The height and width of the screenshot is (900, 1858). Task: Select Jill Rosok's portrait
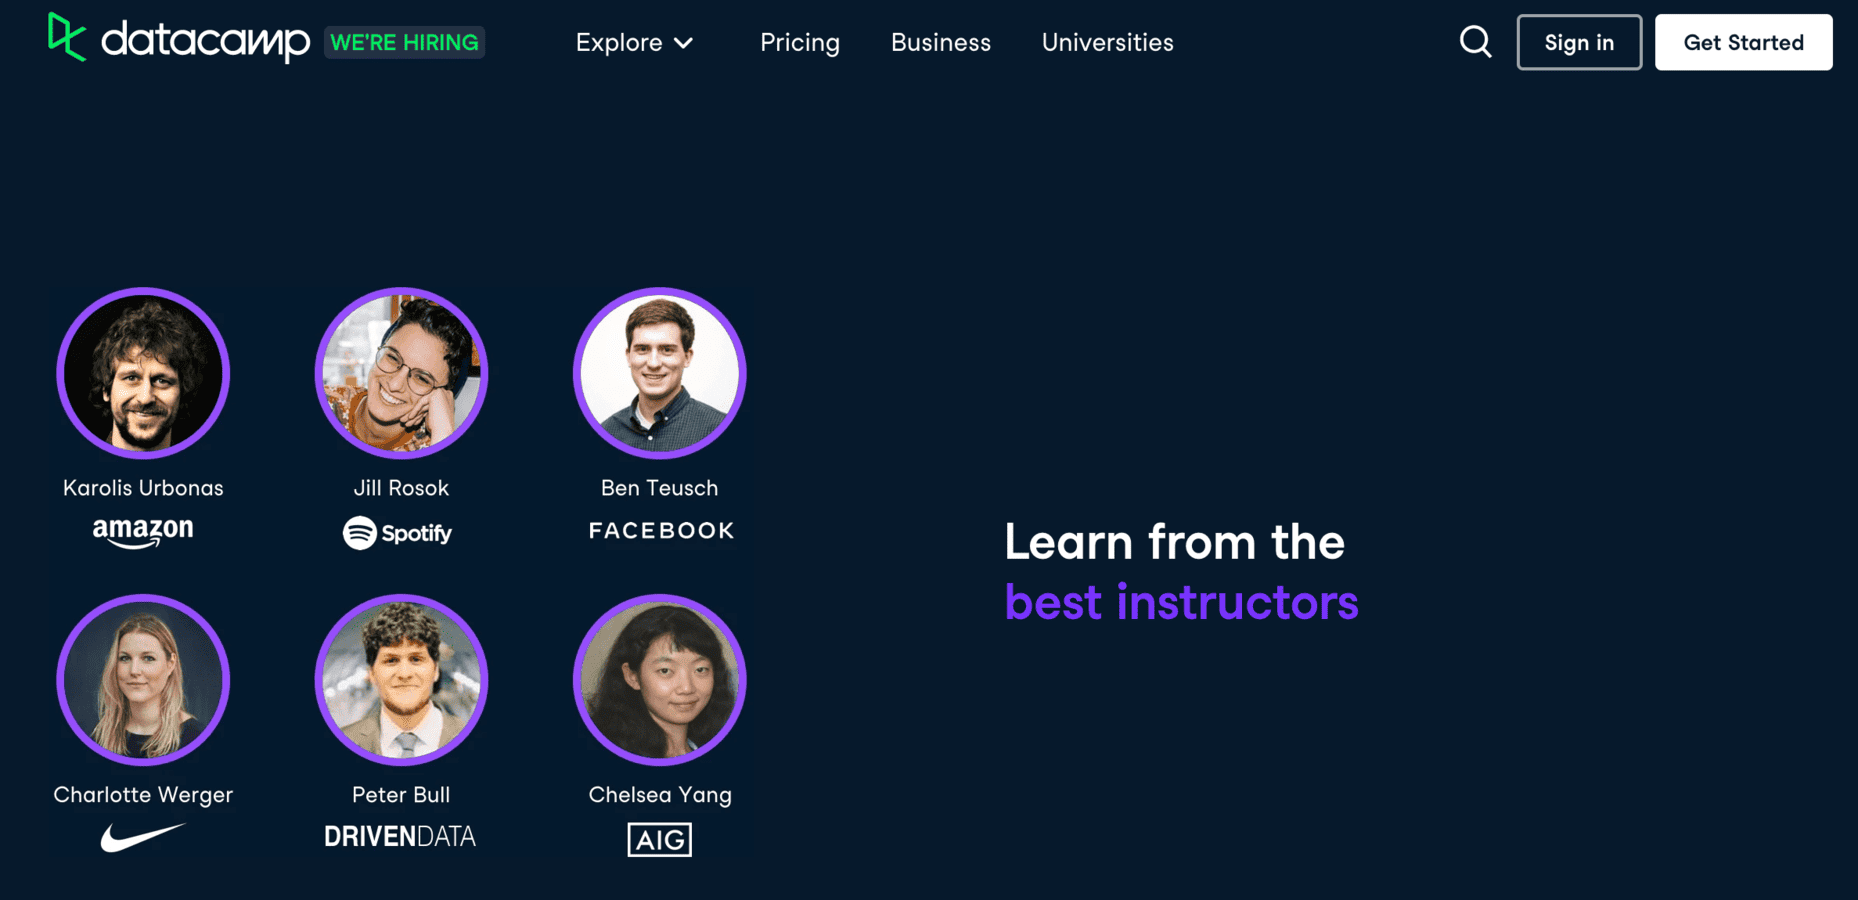pyautogui.click(x=401, y=373)
